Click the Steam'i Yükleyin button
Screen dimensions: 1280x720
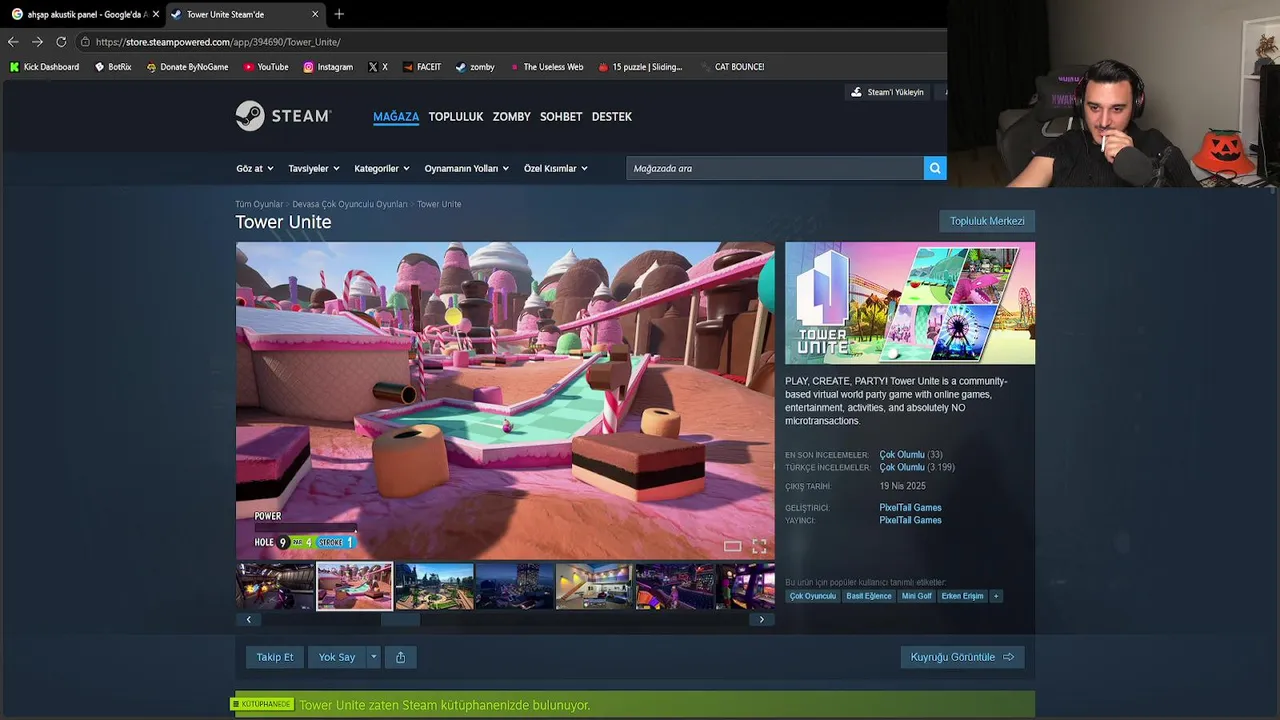[887, 92]
